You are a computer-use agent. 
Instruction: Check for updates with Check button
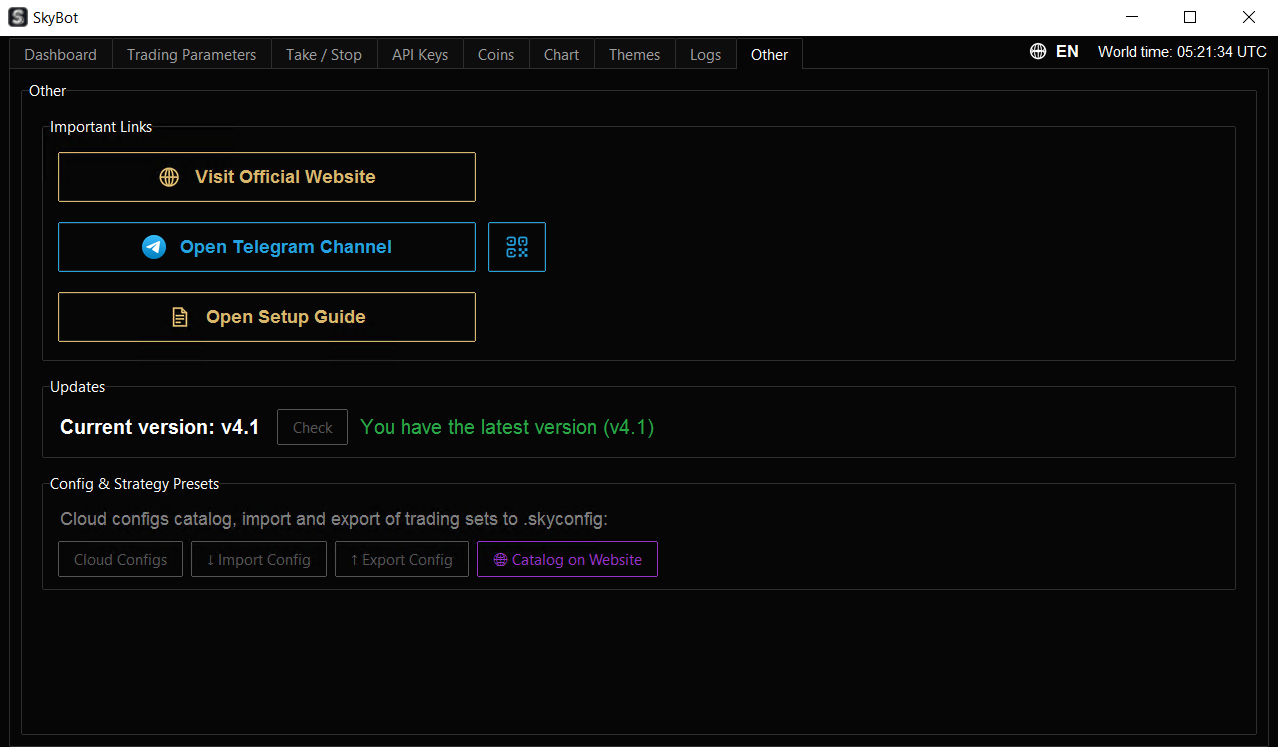(x=313, y=427)
